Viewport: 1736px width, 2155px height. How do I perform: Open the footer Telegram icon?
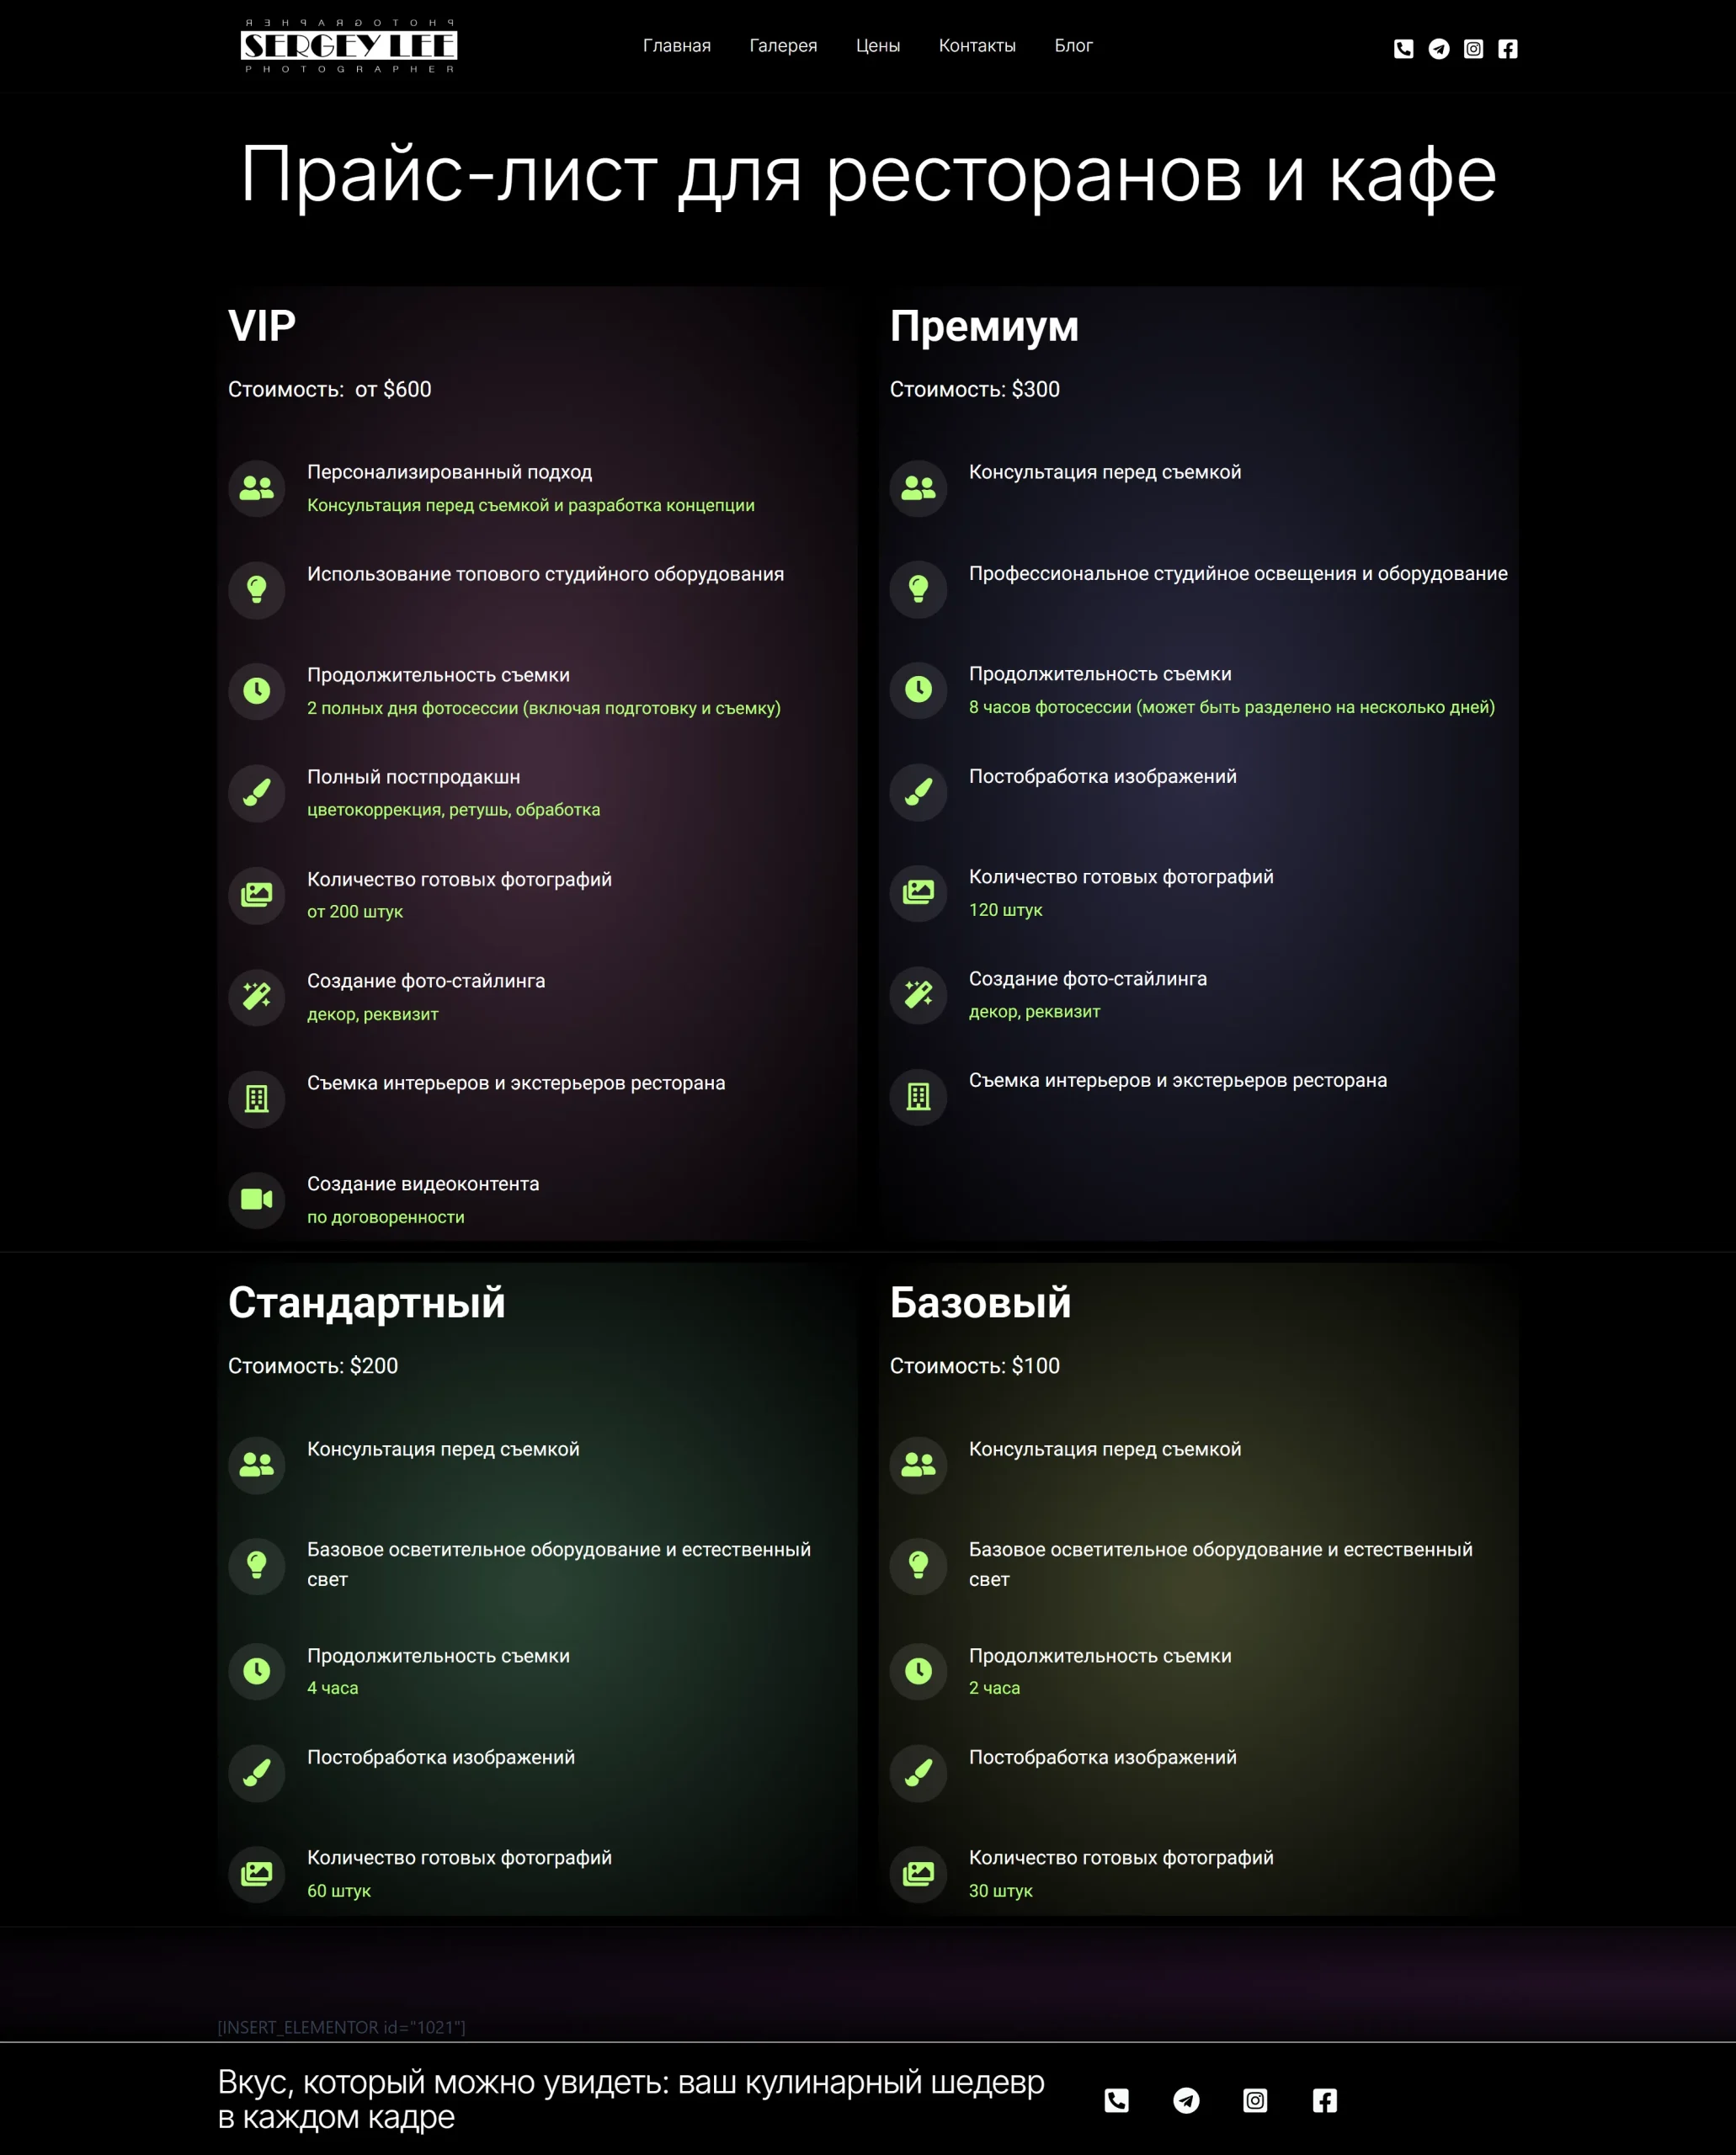[x=1186, y=2100]
